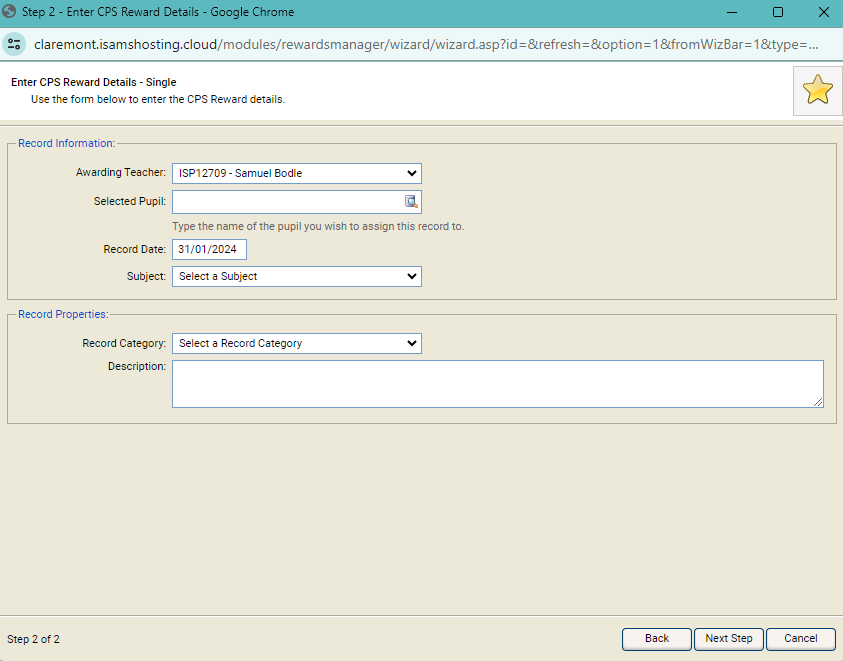Click the 'Enter CPS Reward Details - Single' heading
This screenshot has height=661, width=843.
point(94,82)
